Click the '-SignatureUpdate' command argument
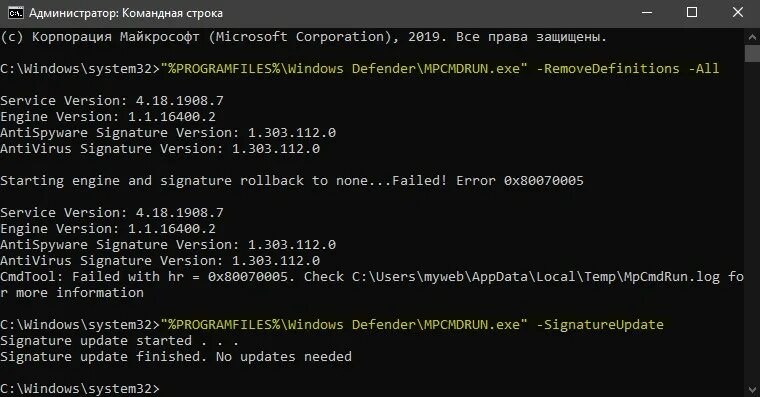The image size is (760, 397). 600,324
